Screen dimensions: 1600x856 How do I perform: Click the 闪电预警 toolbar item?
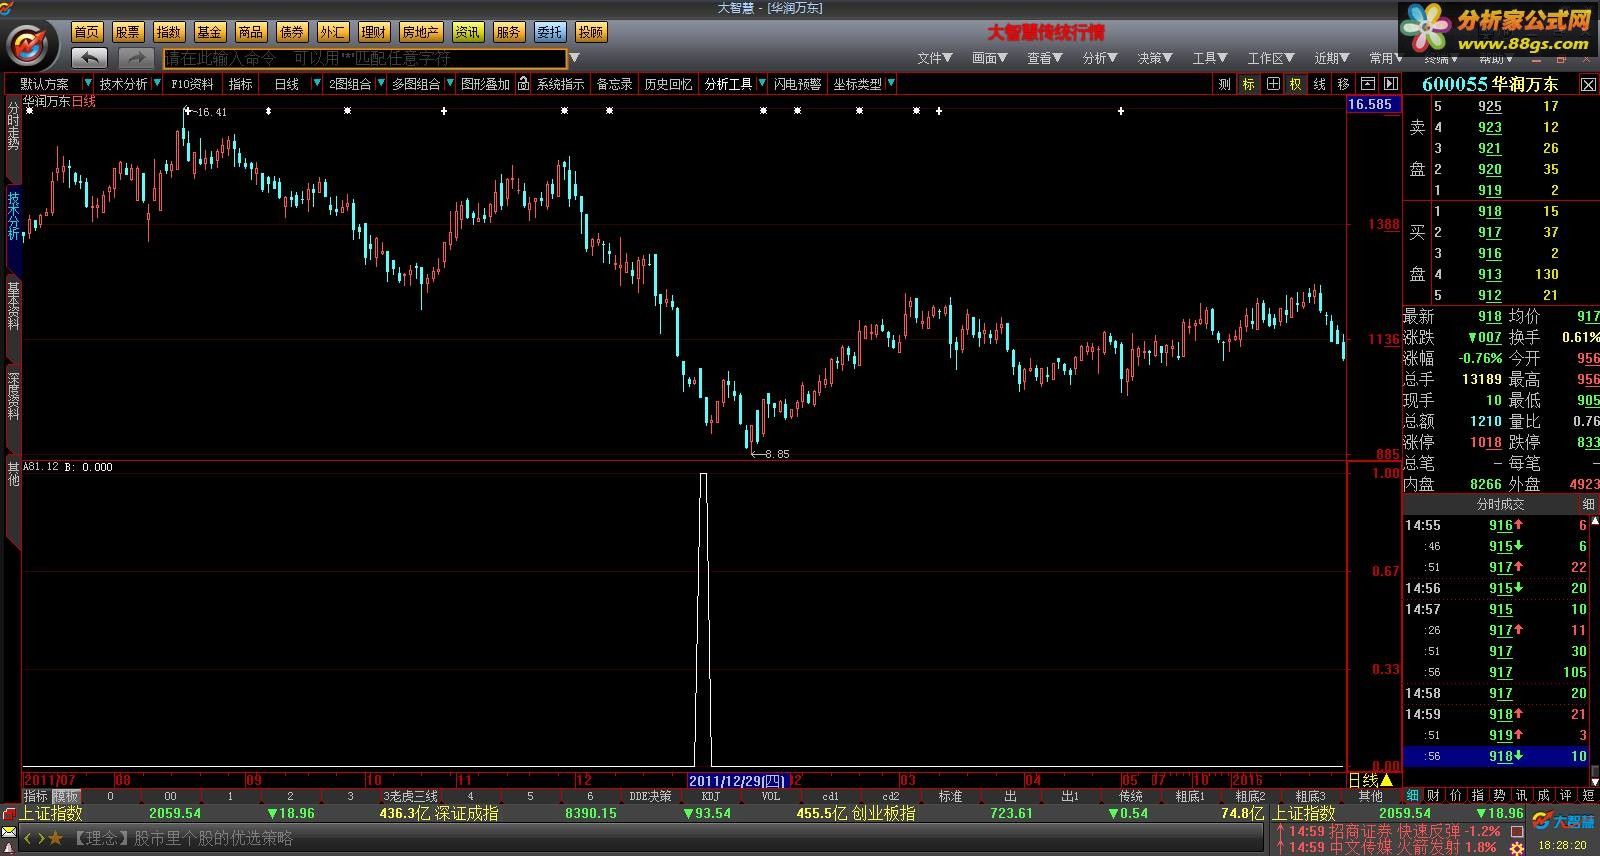797,84
